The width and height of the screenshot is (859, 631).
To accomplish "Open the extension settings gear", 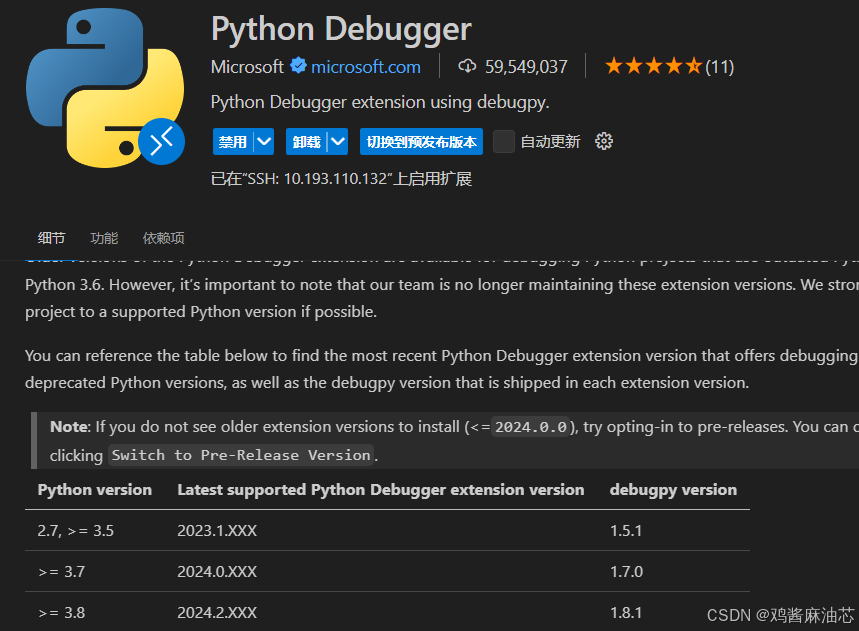I will click(604, 141).
